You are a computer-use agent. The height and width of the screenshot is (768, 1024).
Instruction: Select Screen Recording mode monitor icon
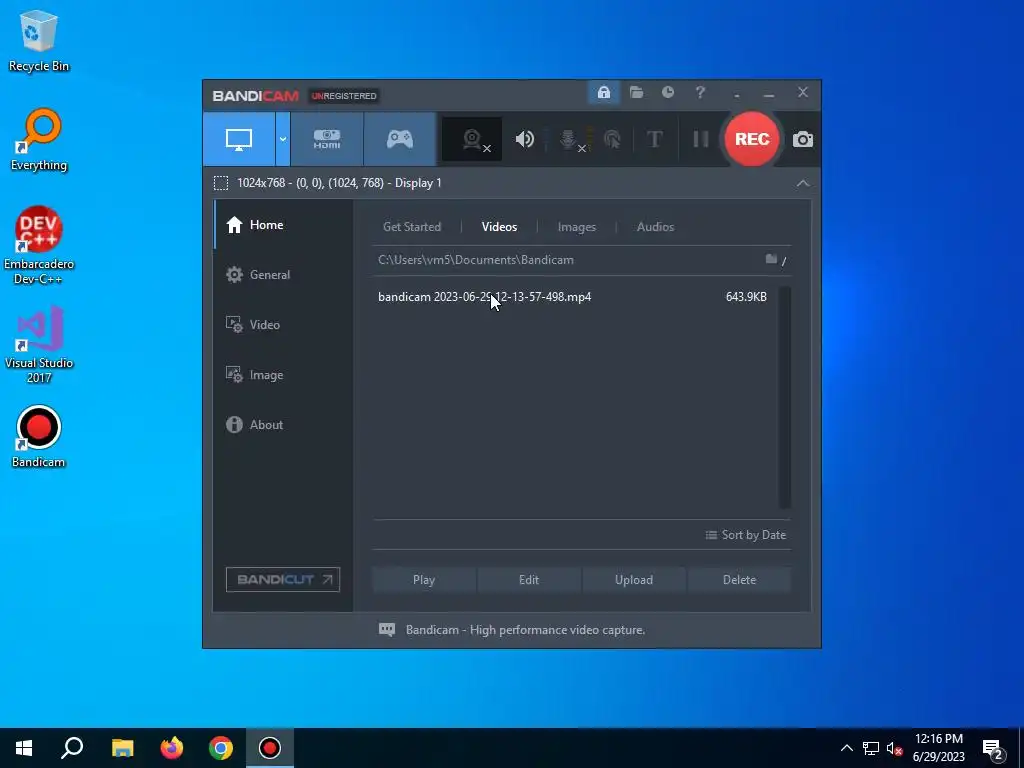pyautogui.click(x=238, y=139)
